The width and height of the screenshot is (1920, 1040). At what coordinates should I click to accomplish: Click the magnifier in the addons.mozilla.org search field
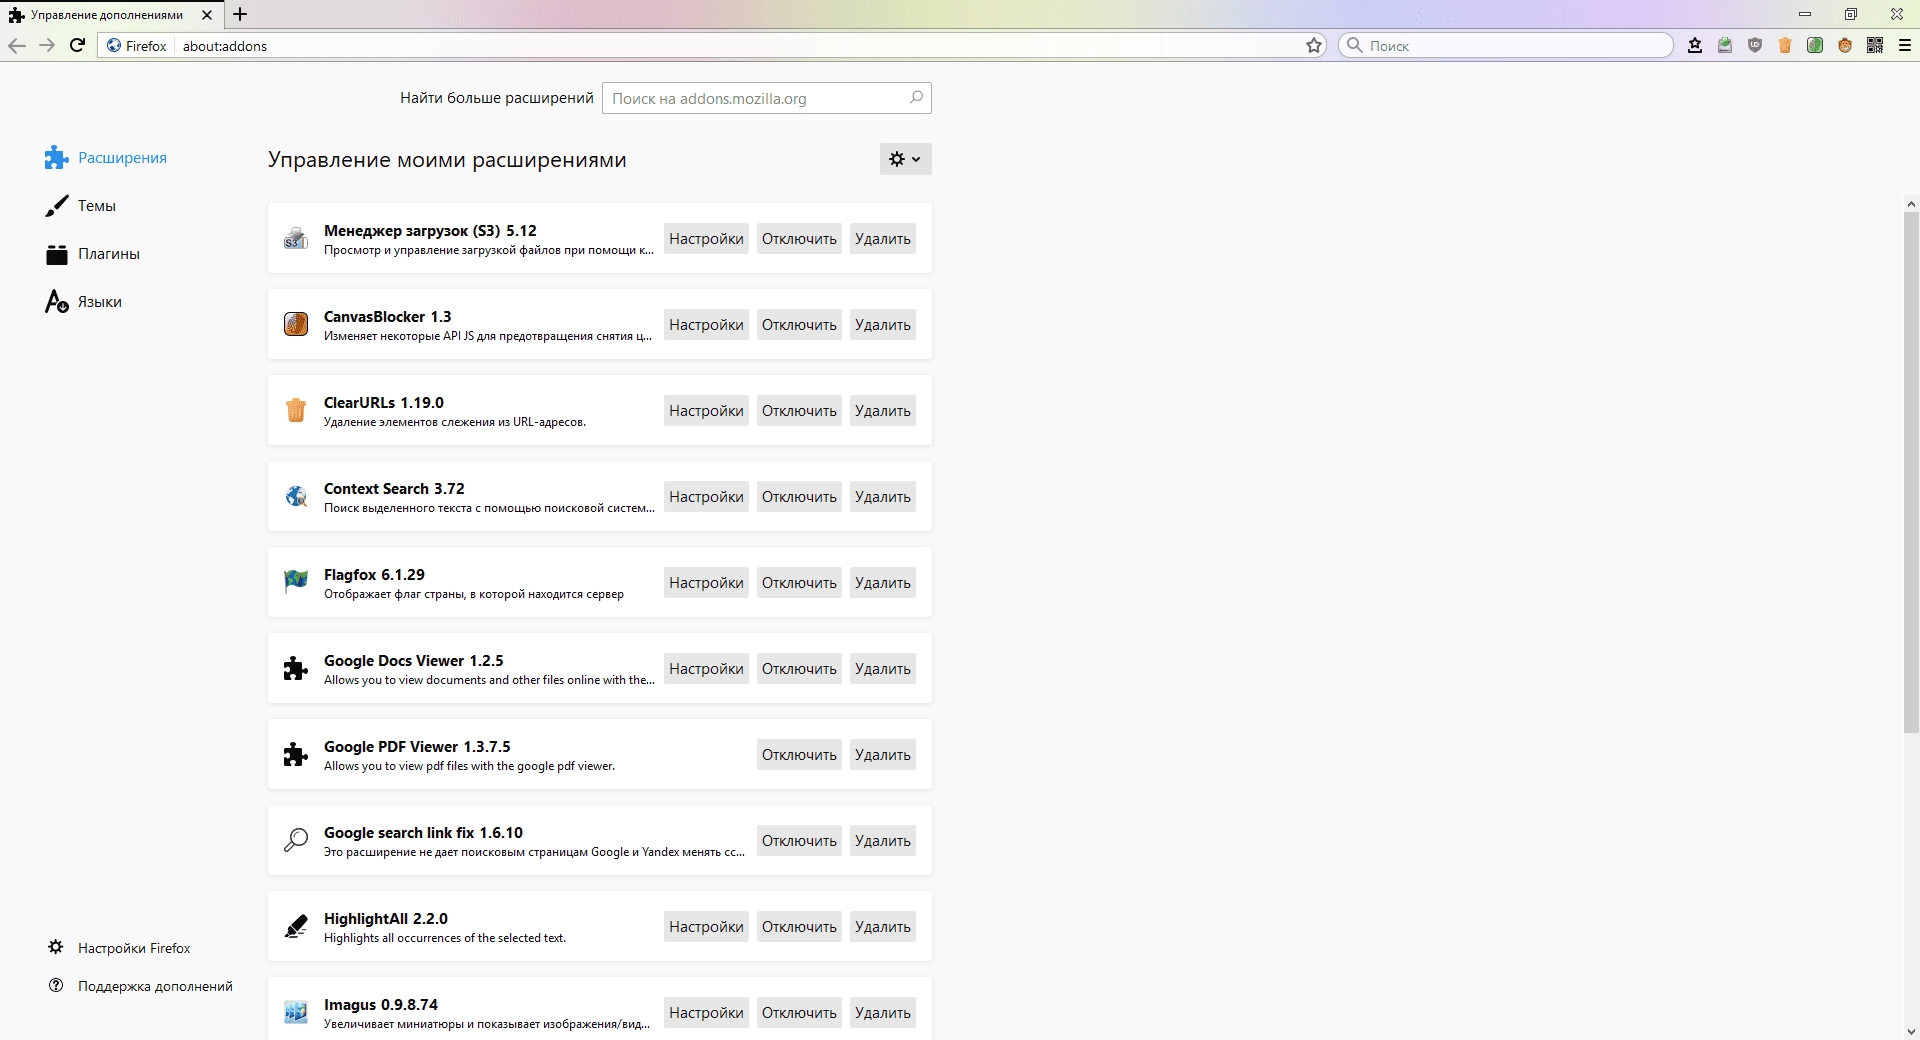pyautogui.click(x=916, y=98)
